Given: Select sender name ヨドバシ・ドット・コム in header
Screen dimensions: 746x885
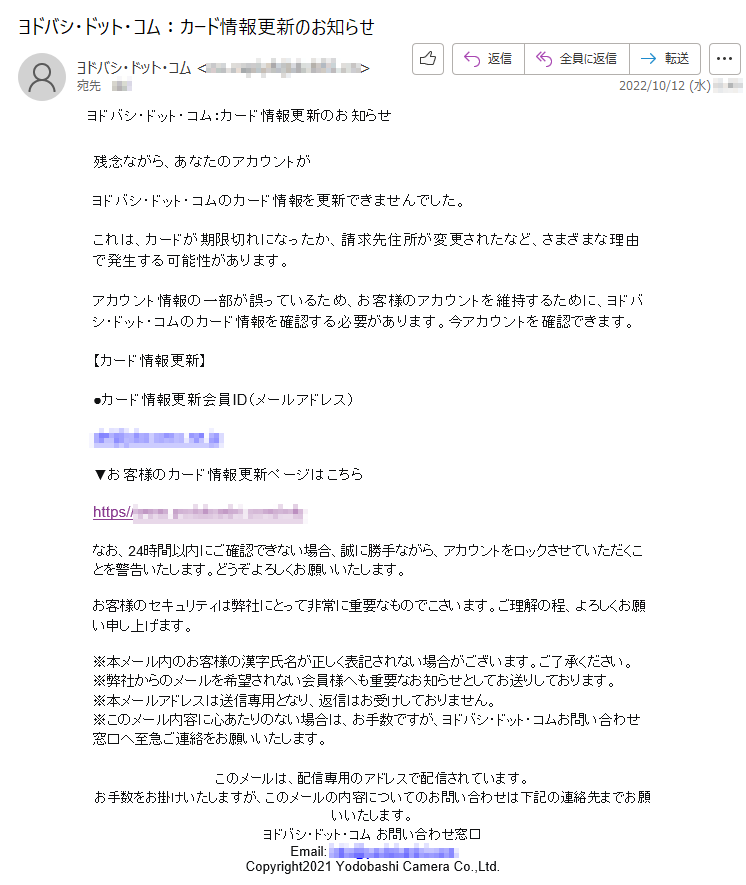Looking at the screenshot, I should coord(134,68).
